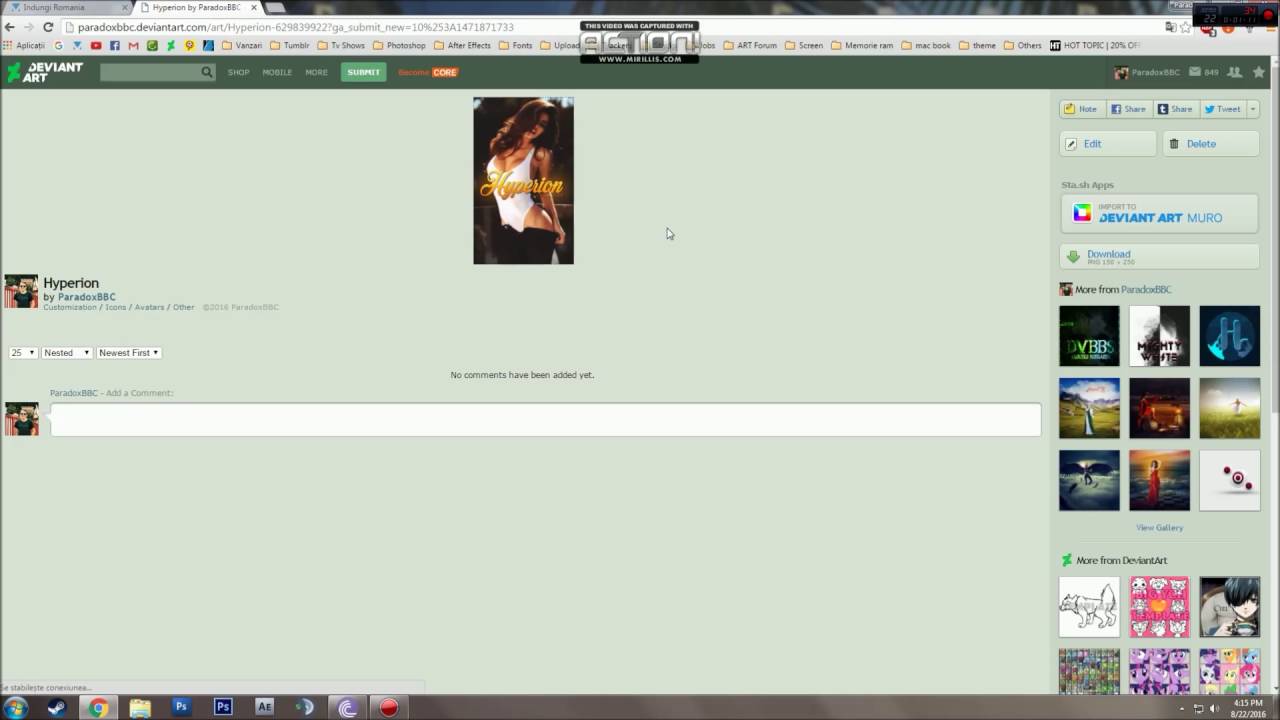Click the Delete button

pos(1211,144)
